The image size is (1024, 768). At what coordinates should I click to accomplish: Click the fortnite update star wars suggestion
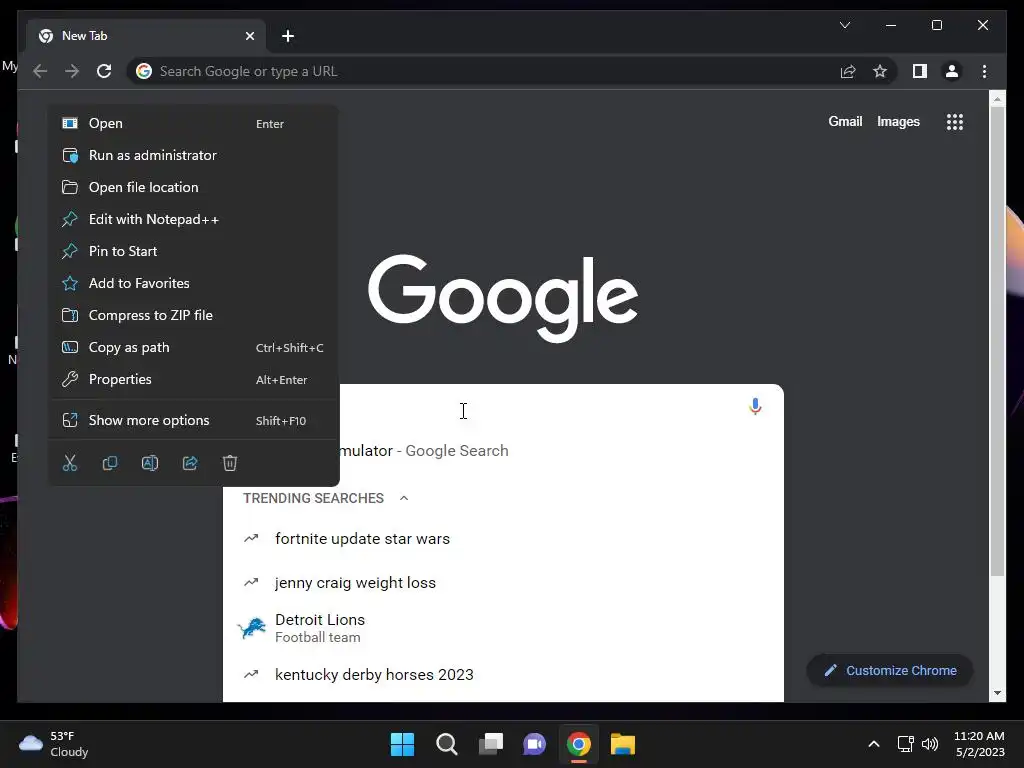click(x=503, y=539)
